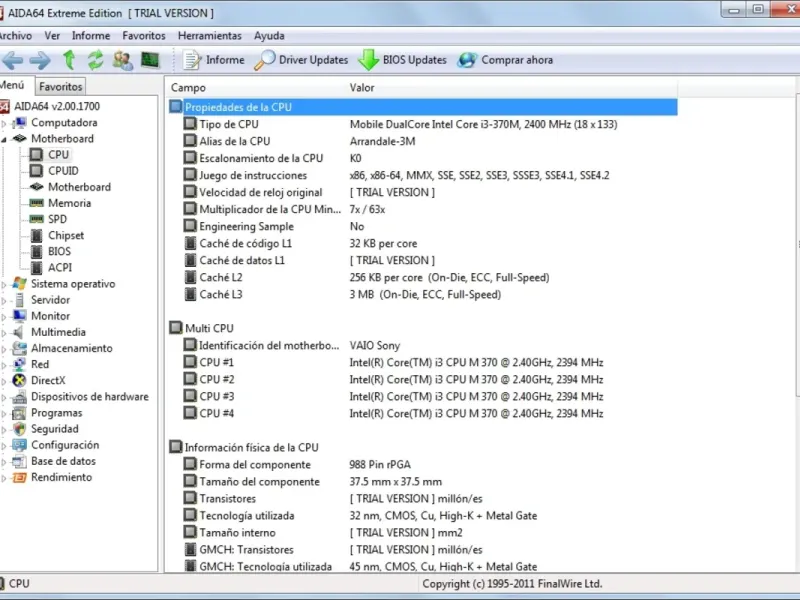Select the AIDA64 v2.00.1700 root node

pyautogui.click(x=57, y=106)
